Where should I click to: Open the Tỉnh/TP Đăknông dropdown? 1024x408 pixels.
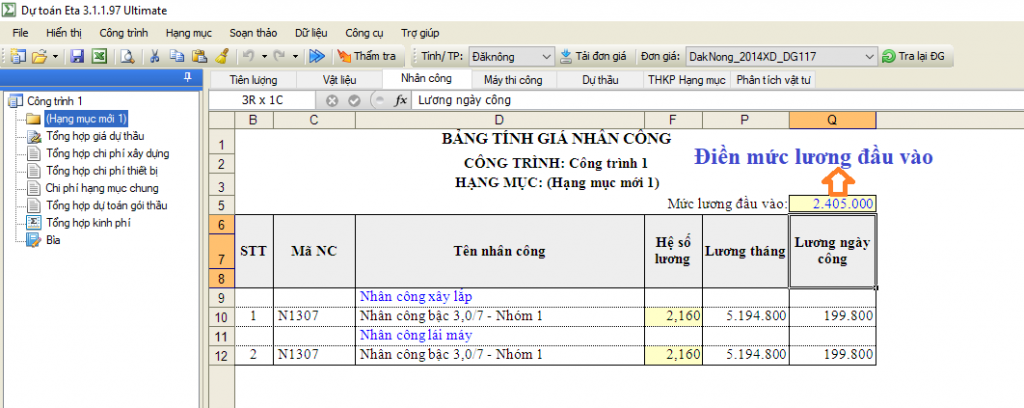coord(511,57)
